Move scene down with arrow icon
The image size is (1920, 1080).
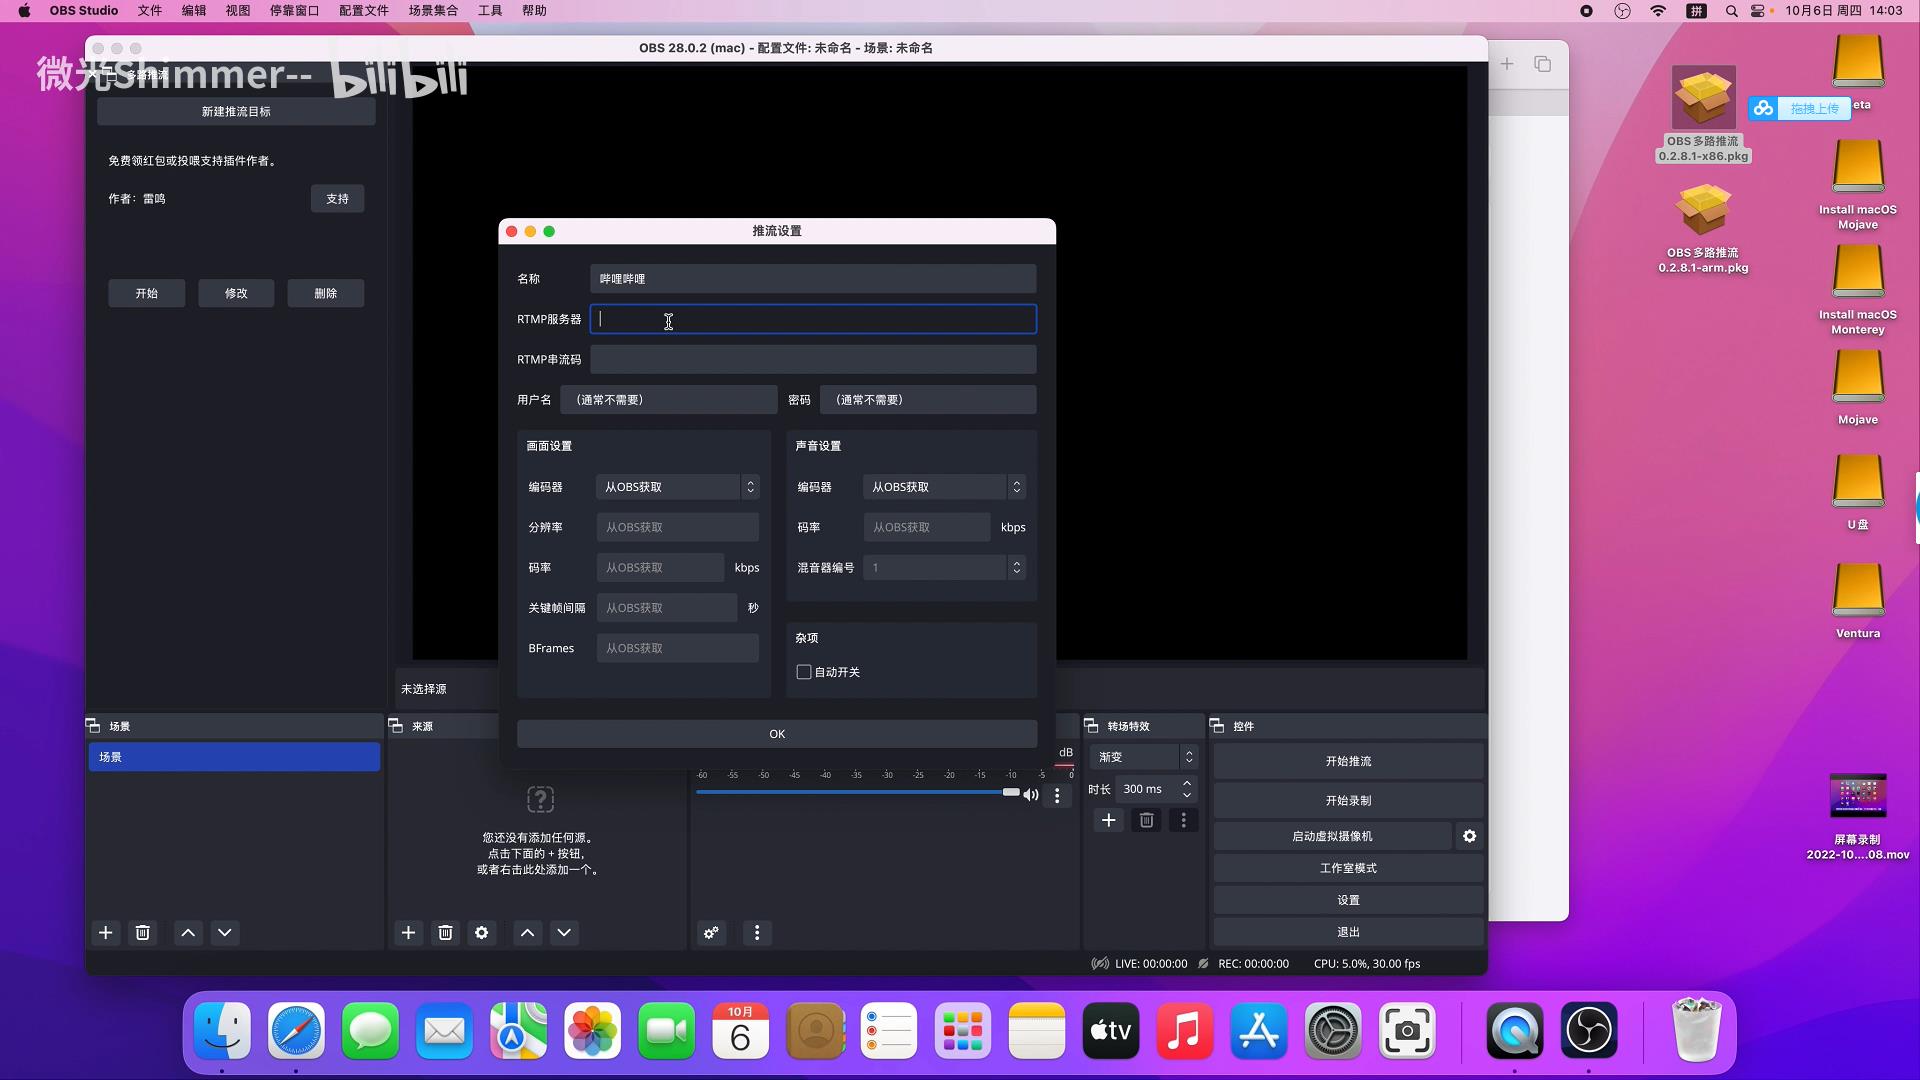[225, 932]
